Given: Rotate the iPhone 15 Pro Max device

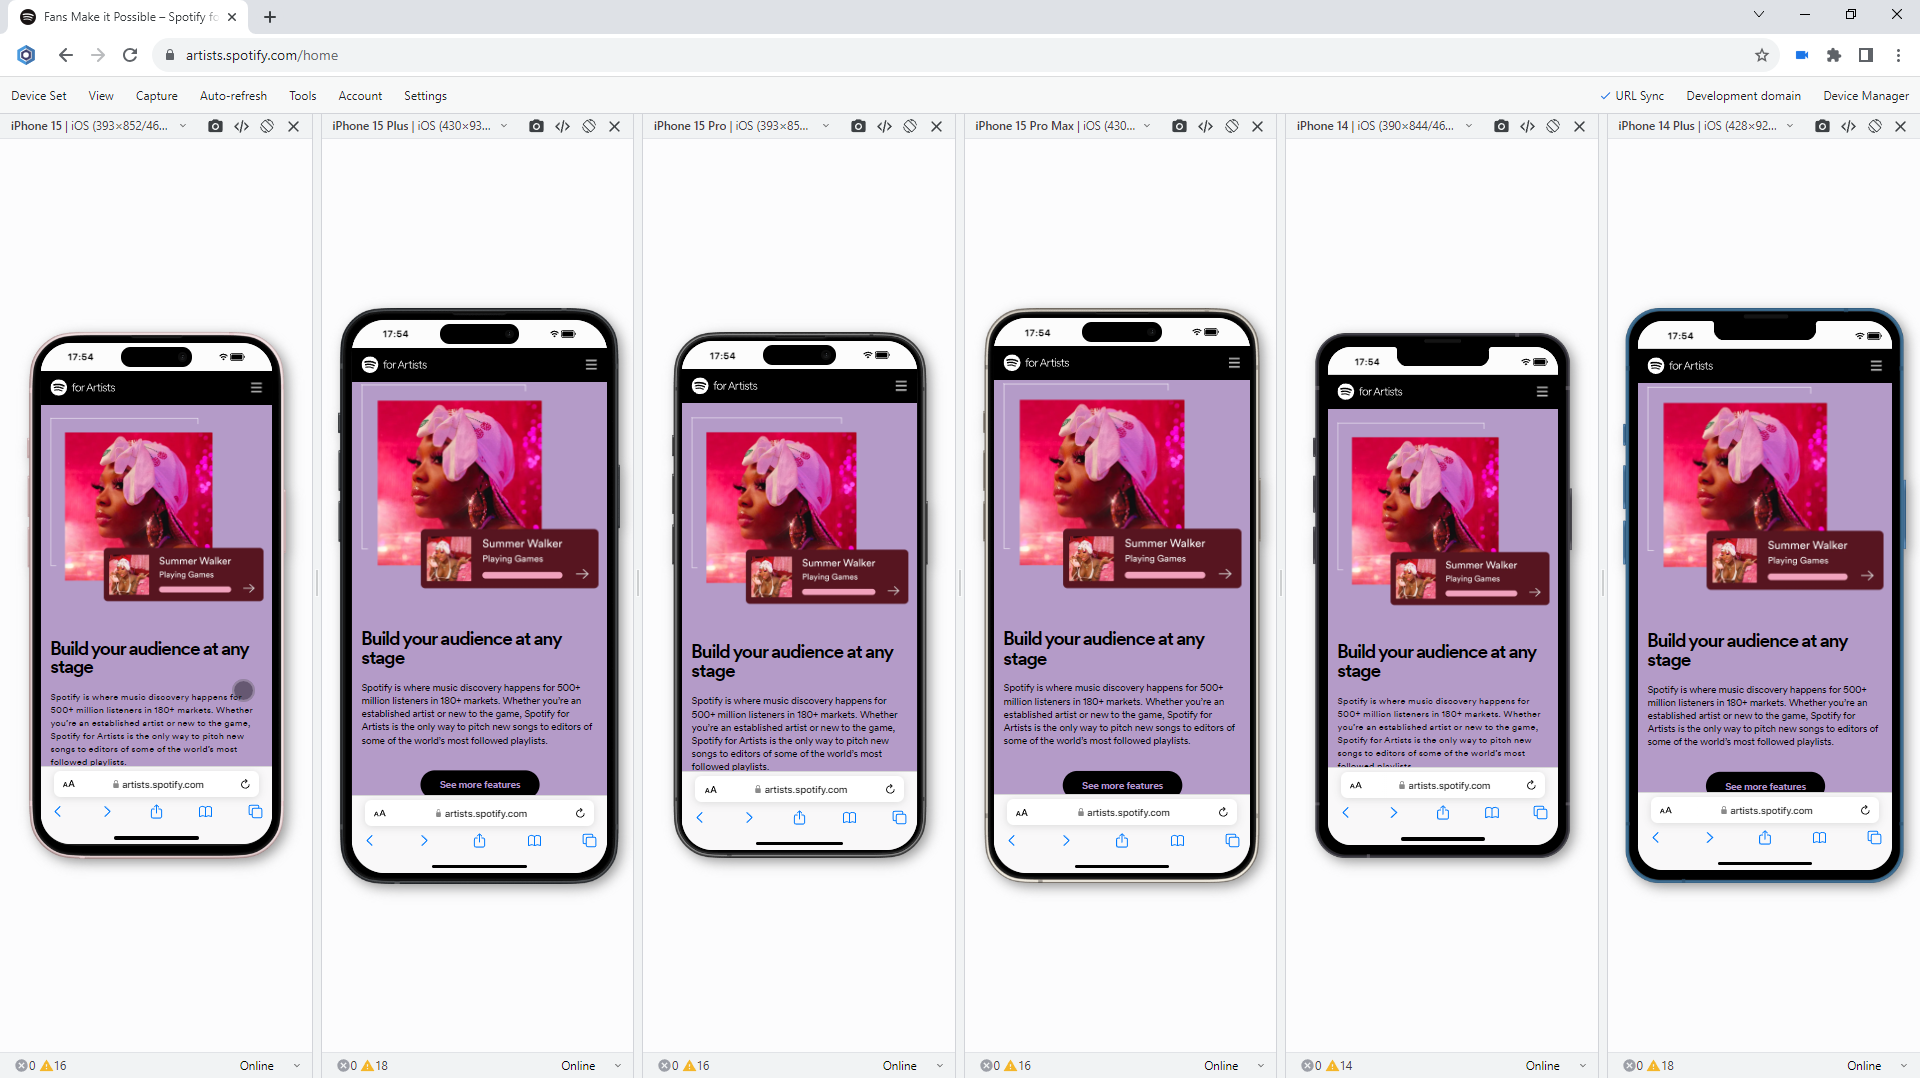Looking at the screenshot, I should [x=1232, y=126].
